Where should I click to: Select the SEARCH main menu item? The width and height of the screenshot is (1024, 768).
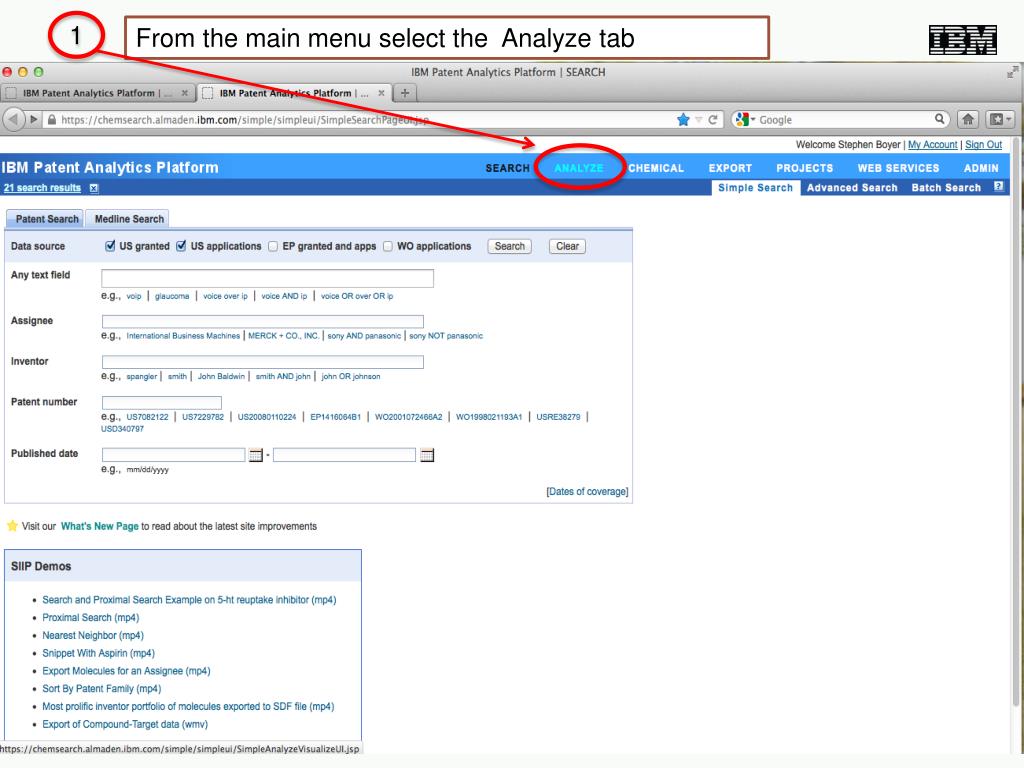507,168
